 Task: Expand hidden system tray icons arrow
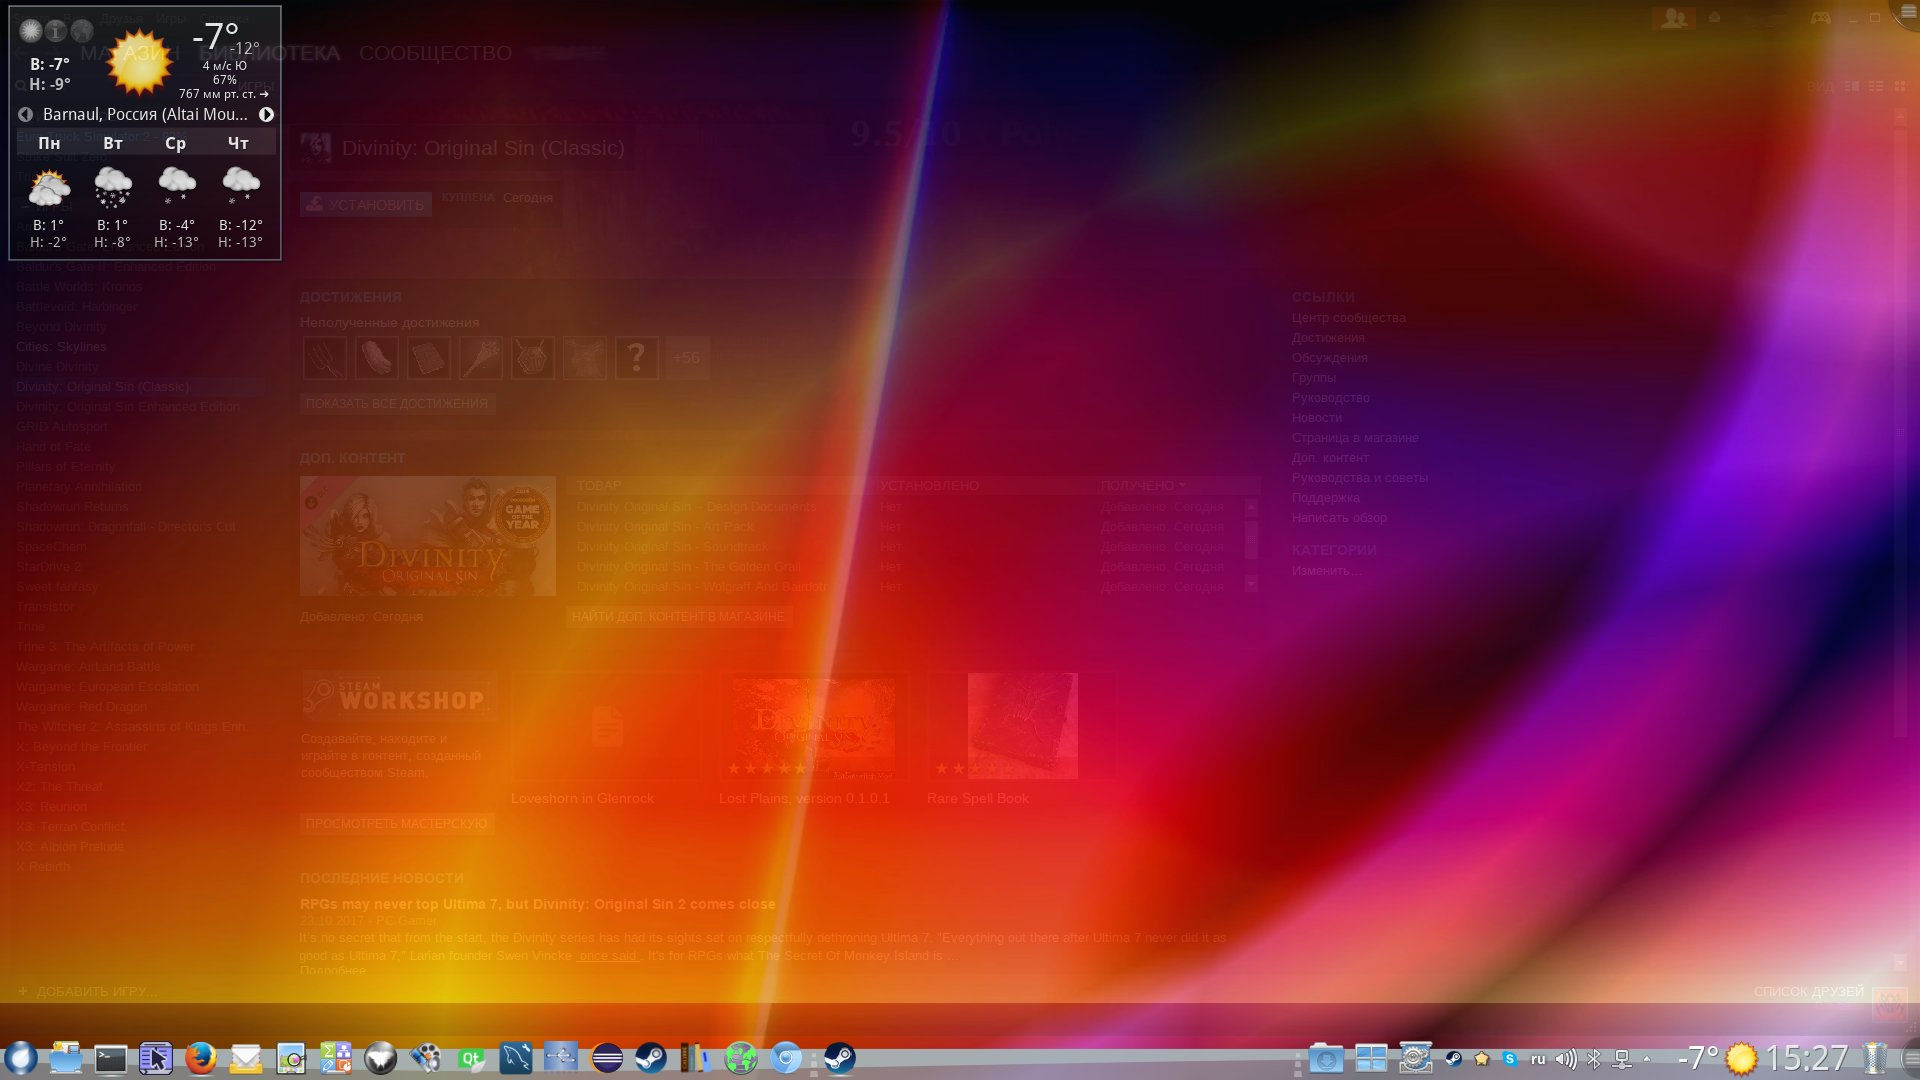click(x=1647, y=1058)
